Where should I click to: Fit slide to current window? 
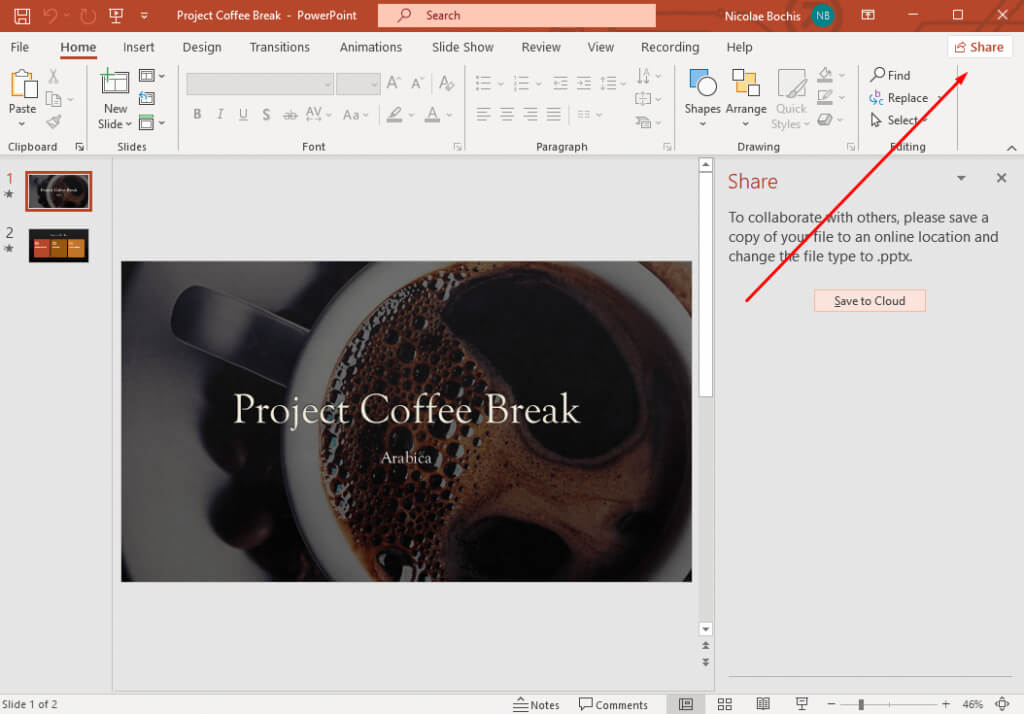[x=1002, y=704]
